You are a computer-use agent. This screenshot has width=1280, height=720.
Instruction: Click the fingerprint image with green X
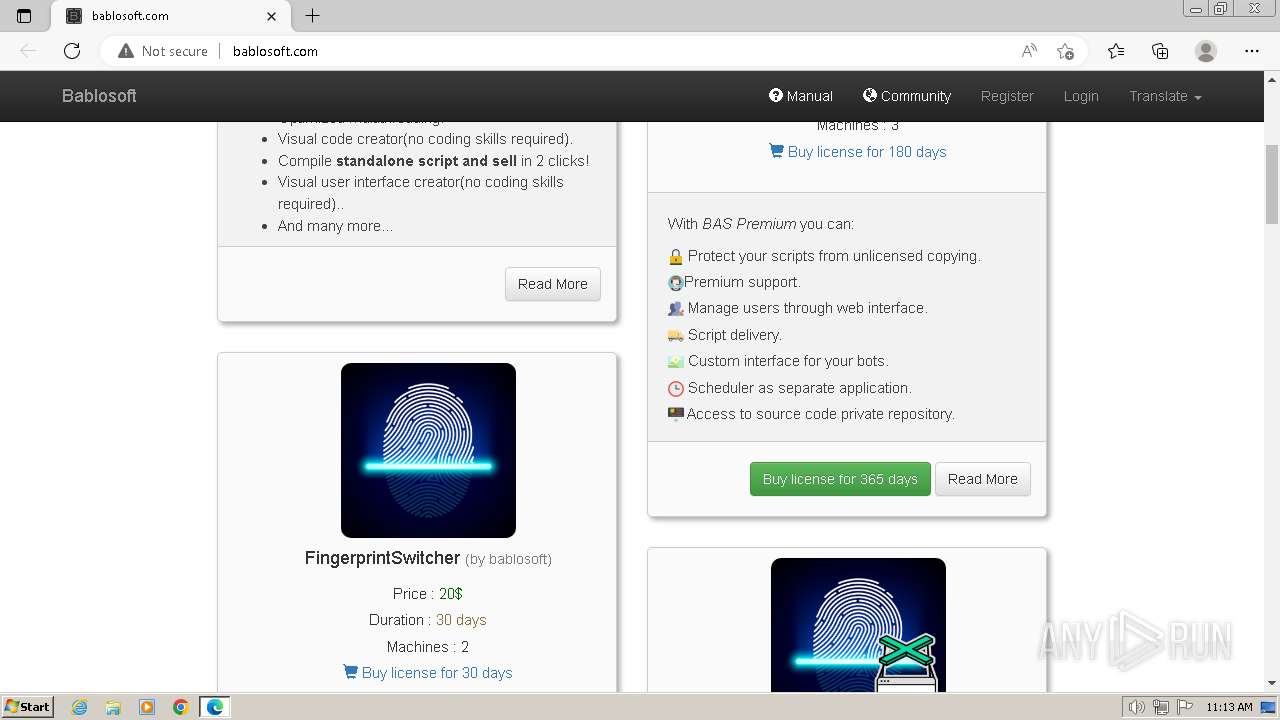point(858,625)
